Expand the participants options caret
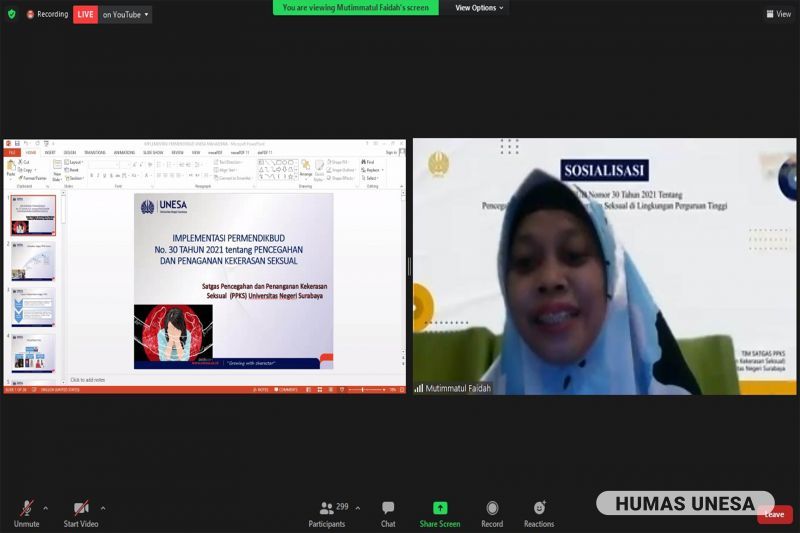The width and height of the screenshot is (800, 533). click(358, 508)
